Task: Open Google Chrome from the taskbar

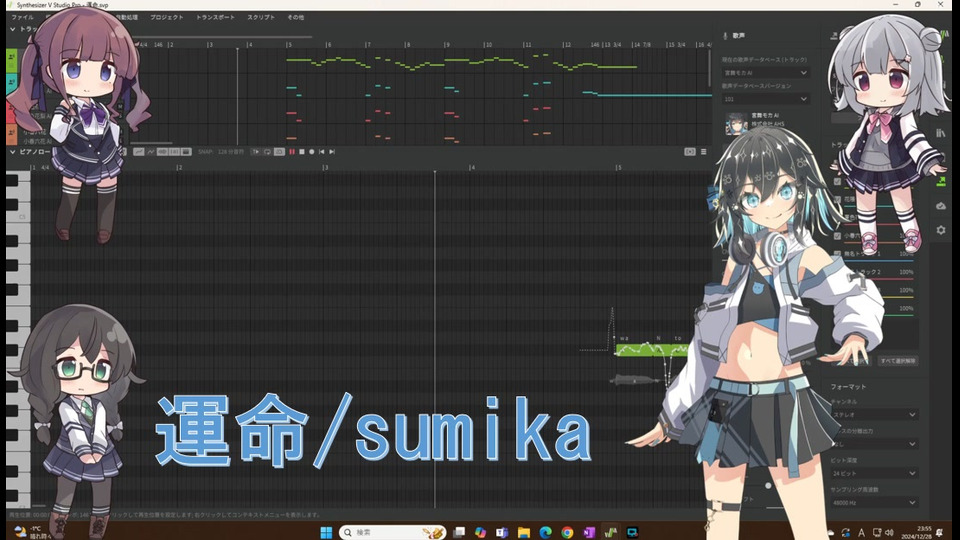Action: pyautogui.click(x=567, y=532)
